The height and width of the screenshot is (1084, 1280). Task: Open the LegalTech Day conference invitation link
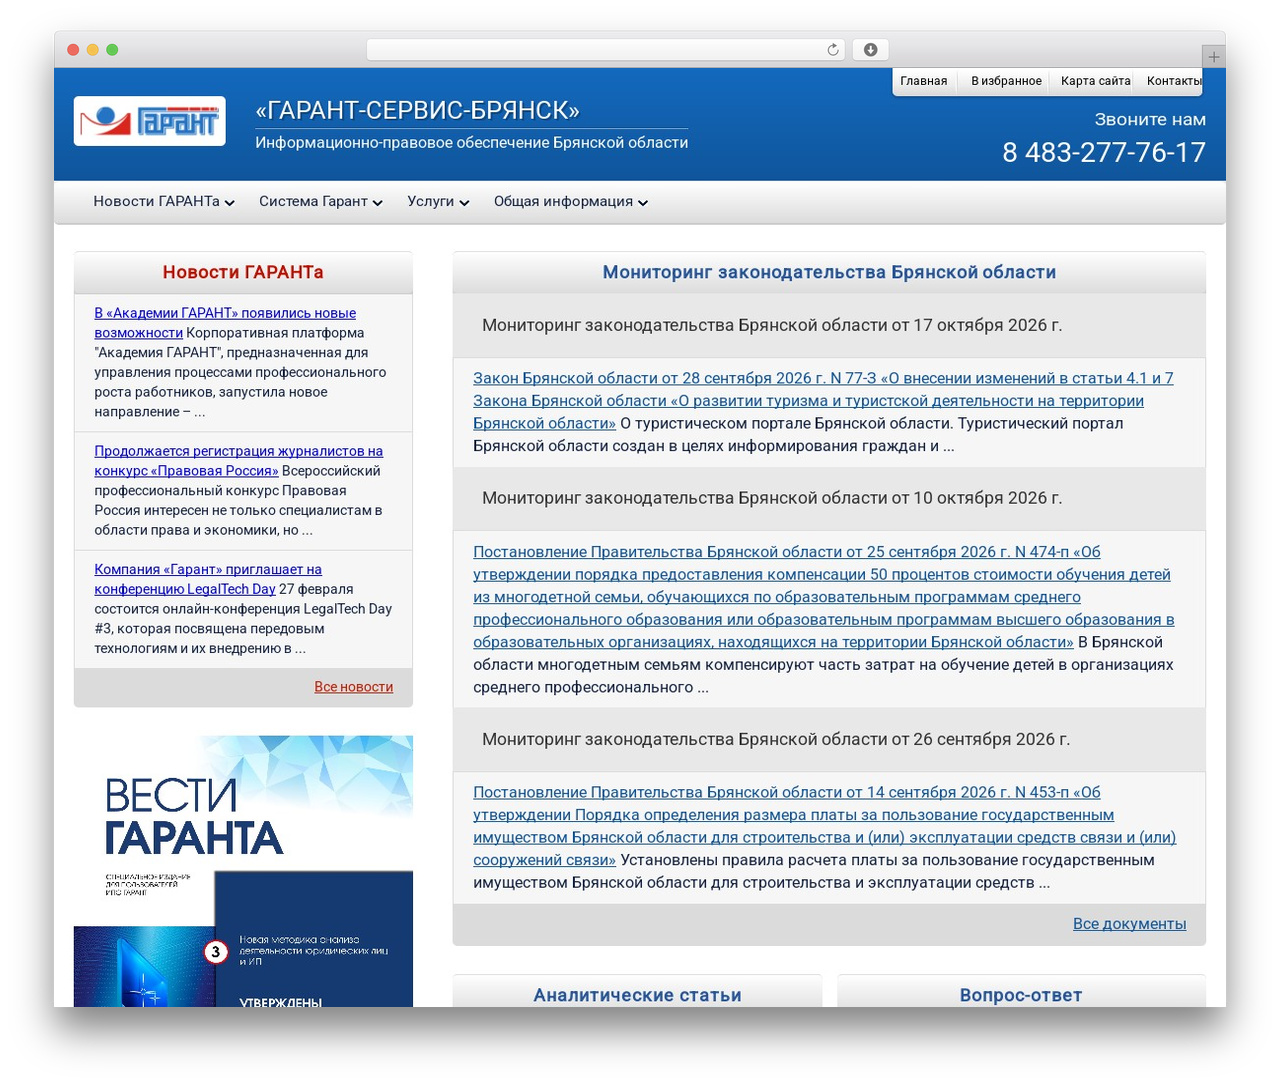208,579
